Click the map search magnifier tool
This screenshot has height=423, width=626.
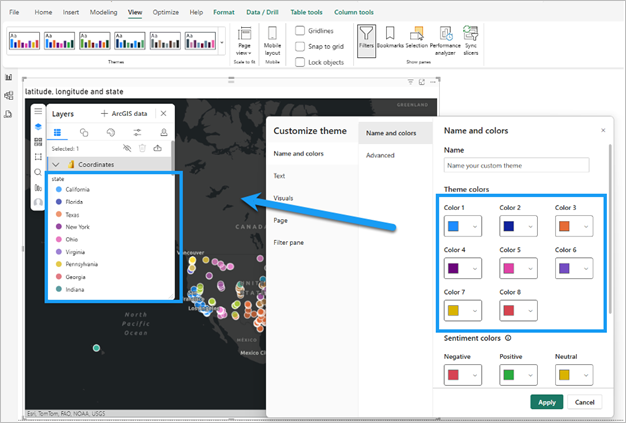tap(38, 172)
